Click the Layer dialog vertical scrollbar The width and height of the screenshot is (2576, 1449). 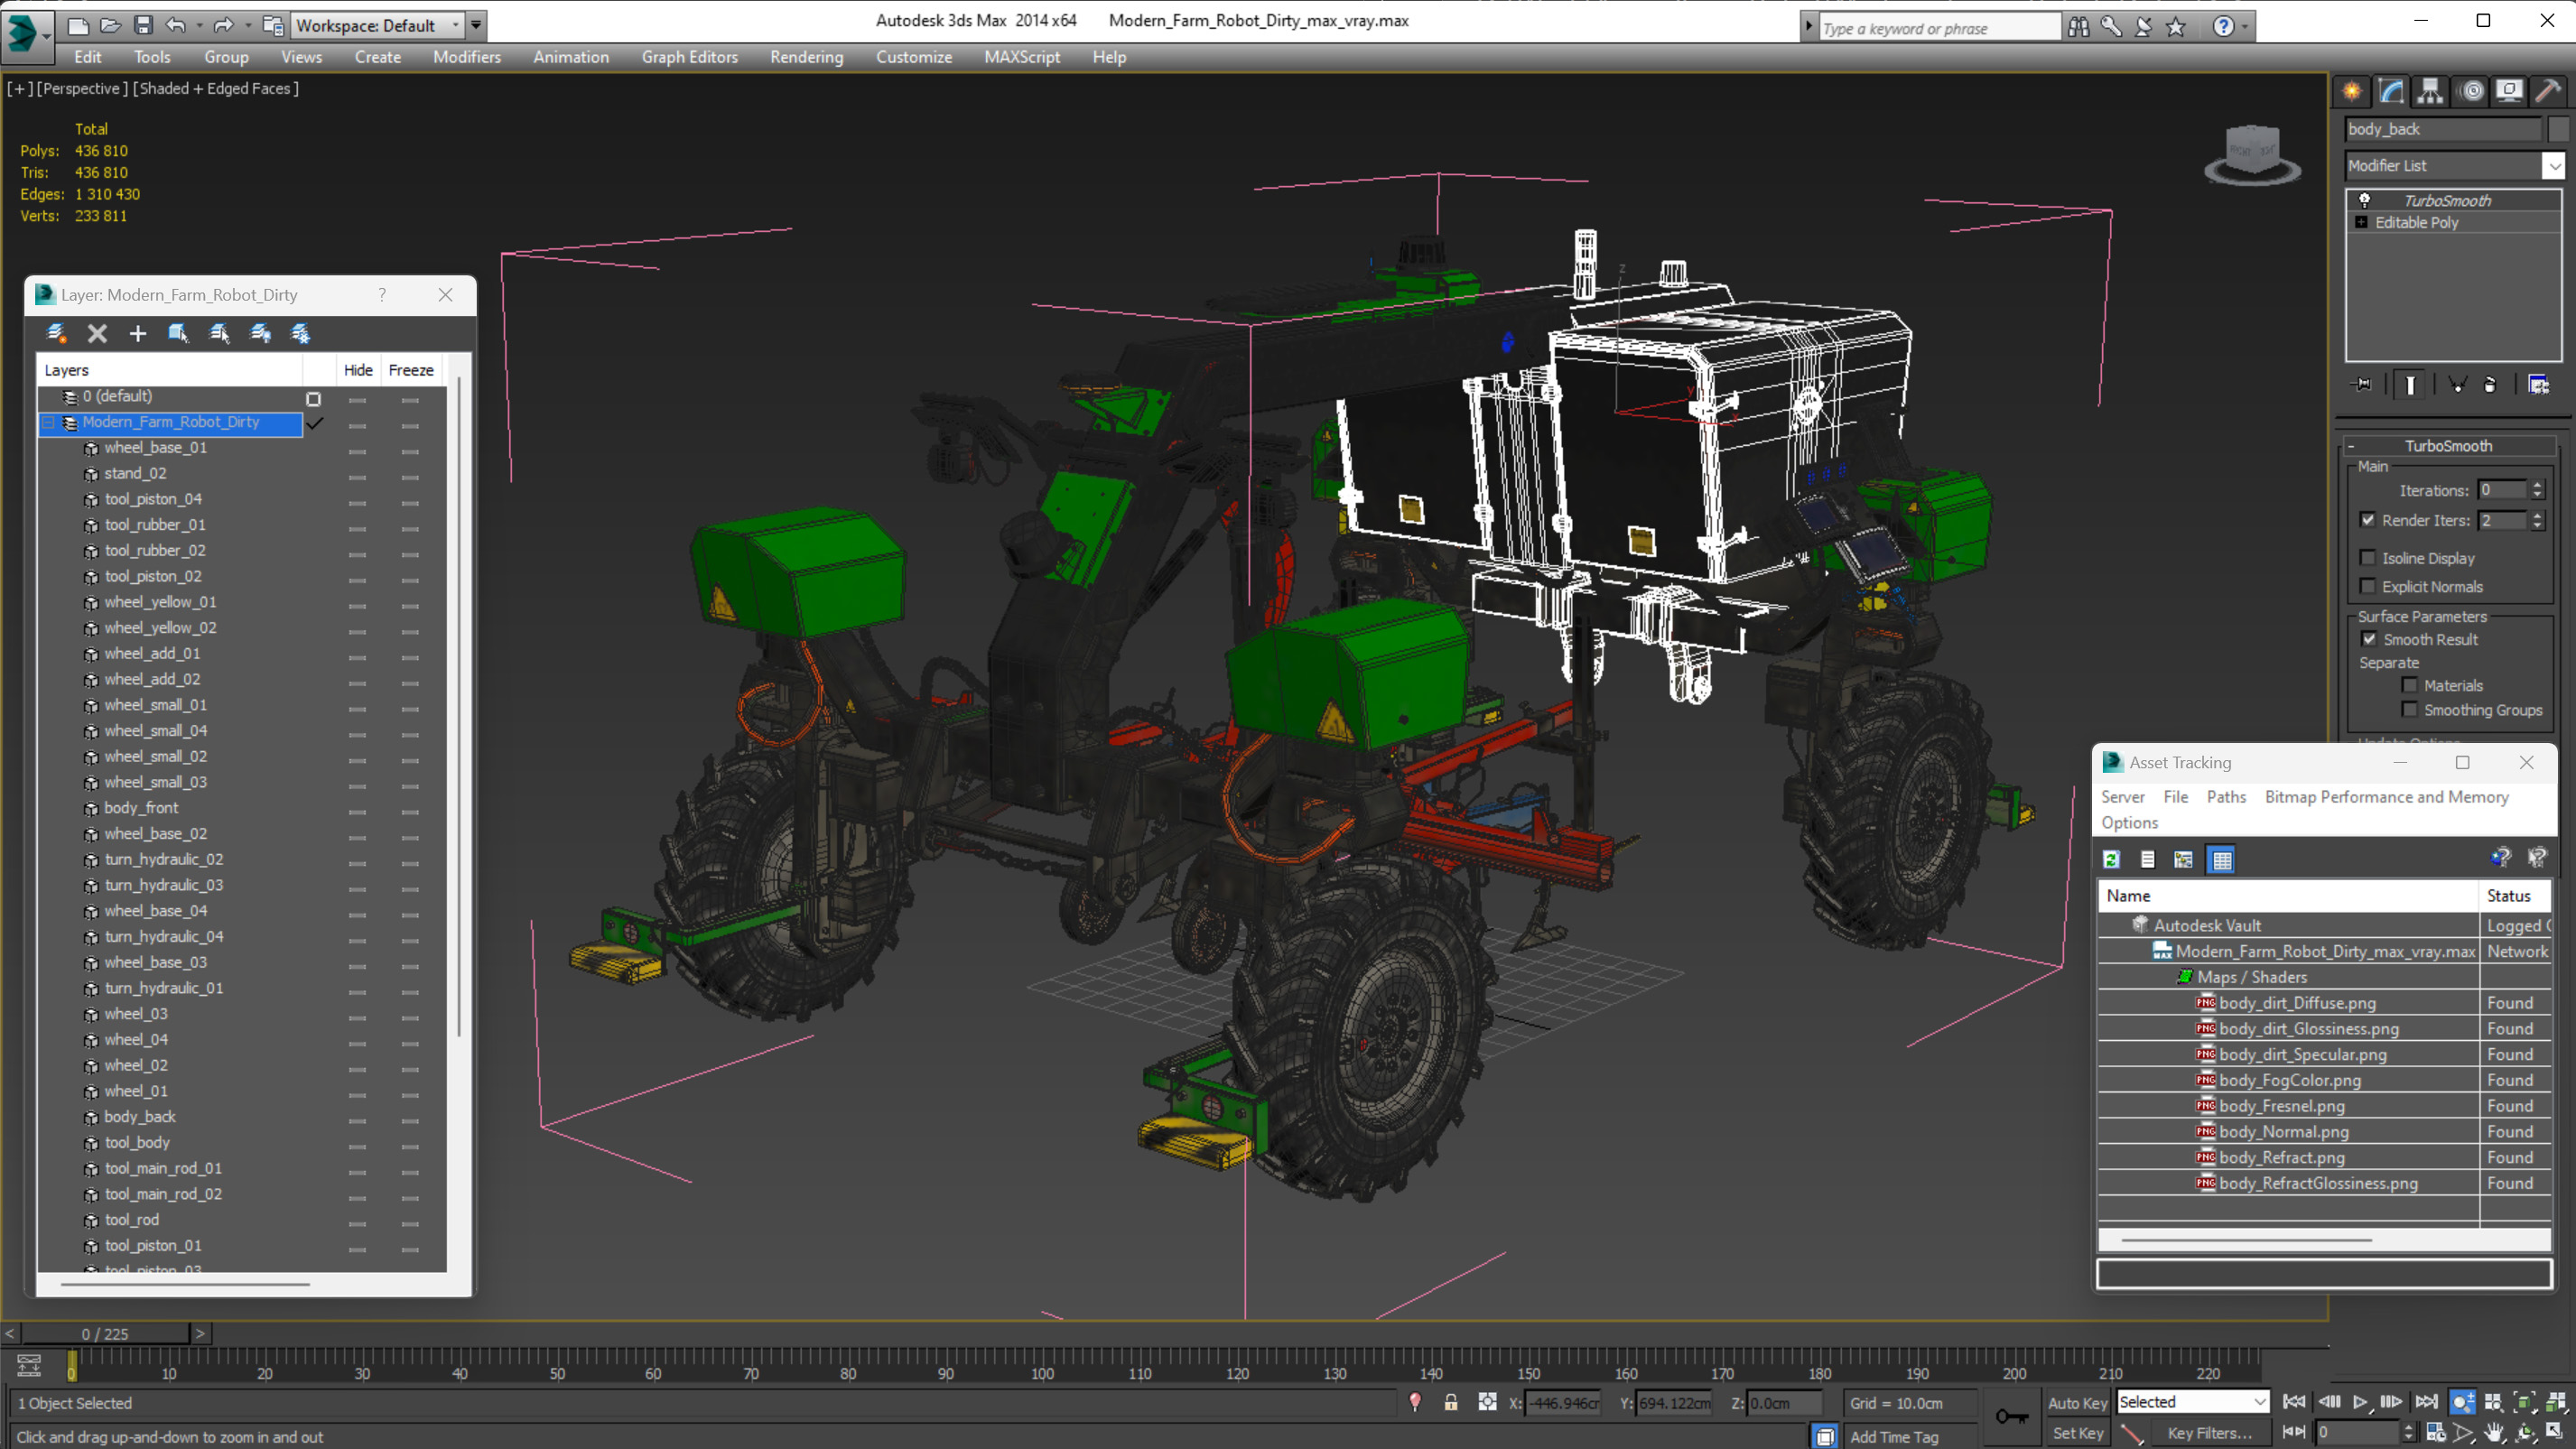[459, 705]
